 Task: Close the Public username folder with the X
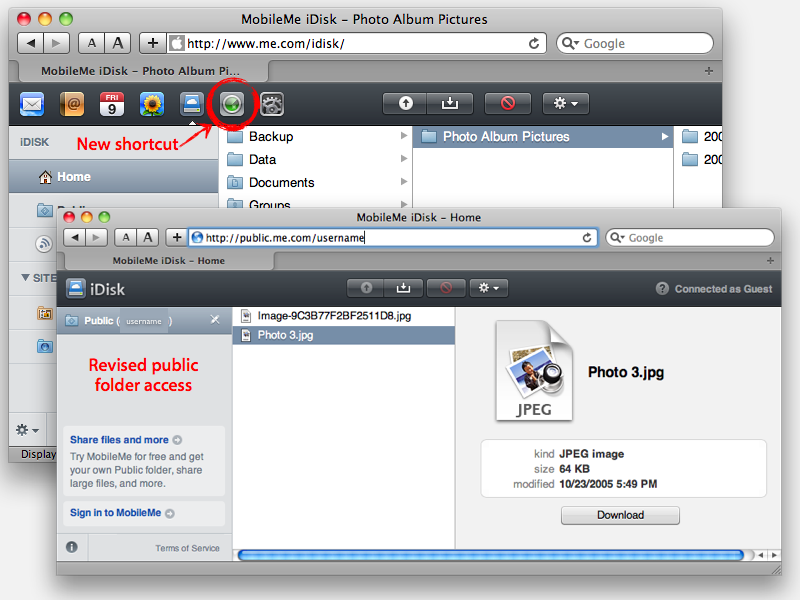pos(215,320)
